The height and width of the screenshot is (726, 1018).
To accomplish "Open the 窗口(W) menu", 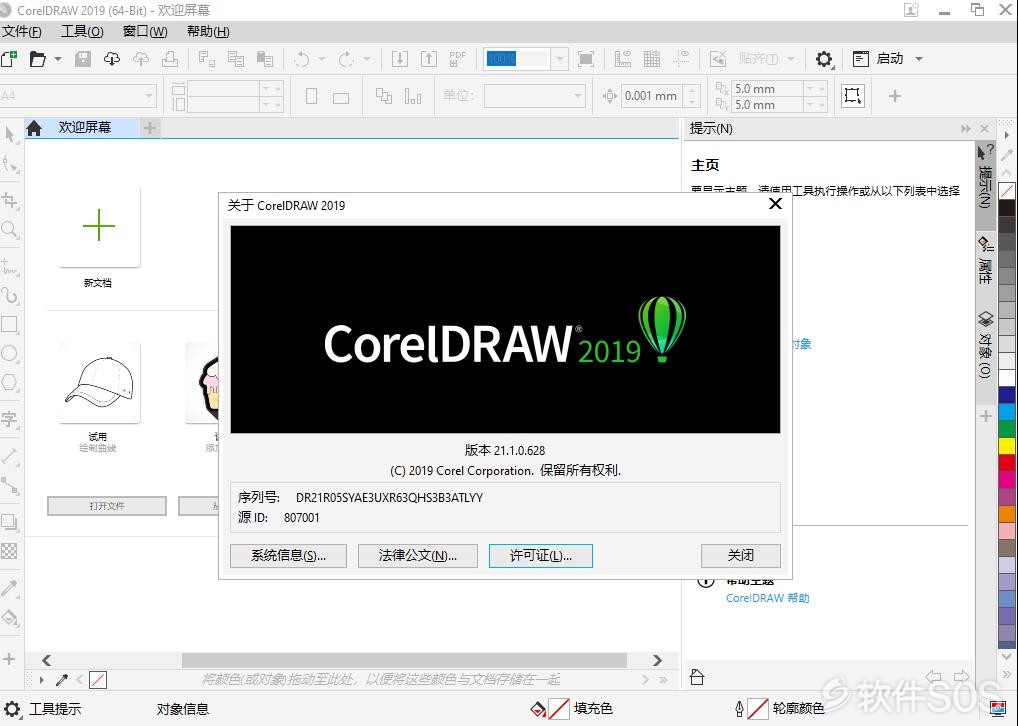I will (x=145, y=32).
